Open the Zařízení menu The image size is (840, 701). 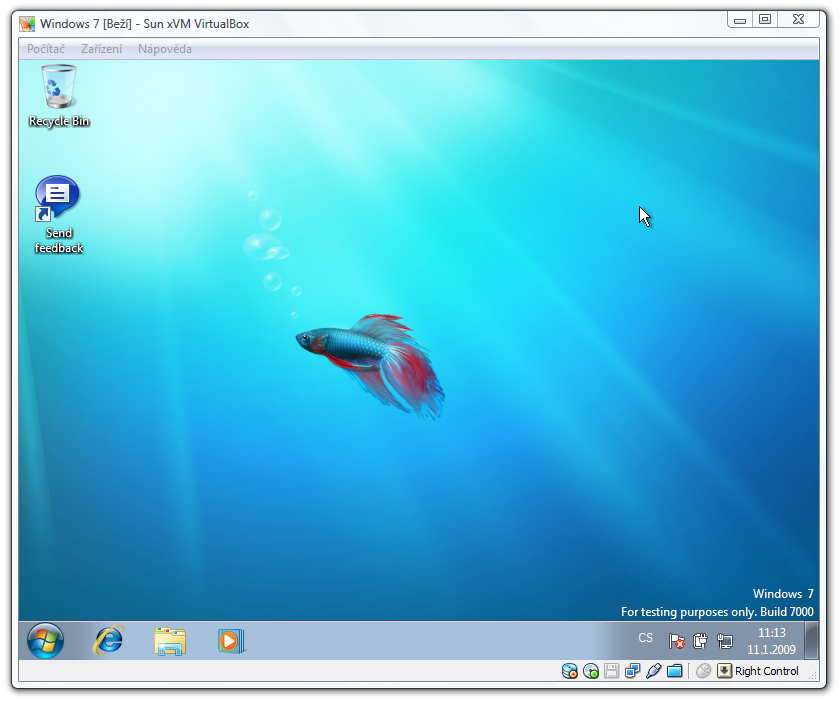(x=101, y=49)
